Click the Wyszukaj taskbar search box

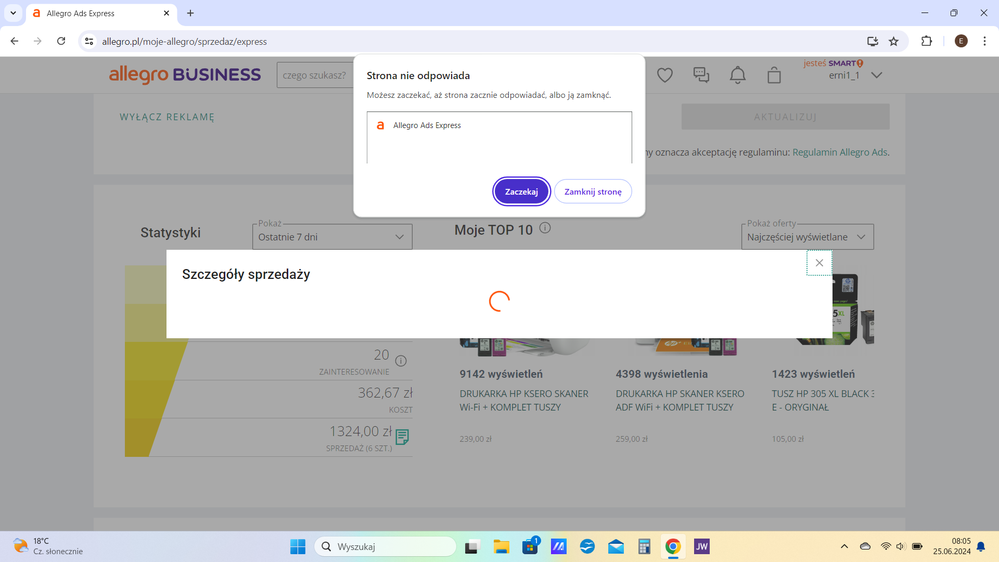385,547
